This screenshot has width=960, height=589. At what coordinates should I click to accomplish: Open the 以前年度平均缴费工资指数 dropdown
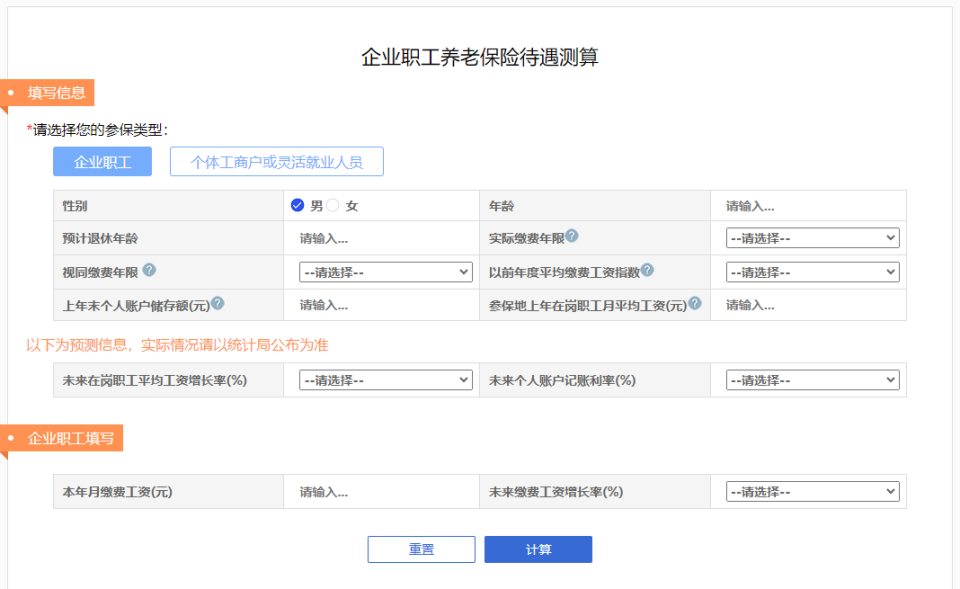811,271
